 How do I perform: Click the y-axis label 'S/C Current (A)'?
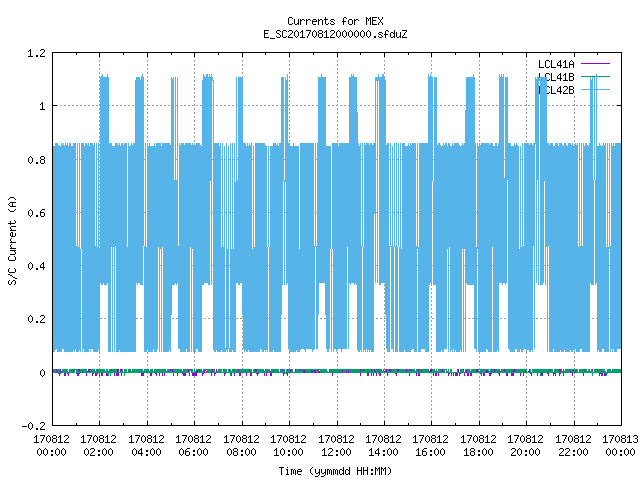[12, 240]
